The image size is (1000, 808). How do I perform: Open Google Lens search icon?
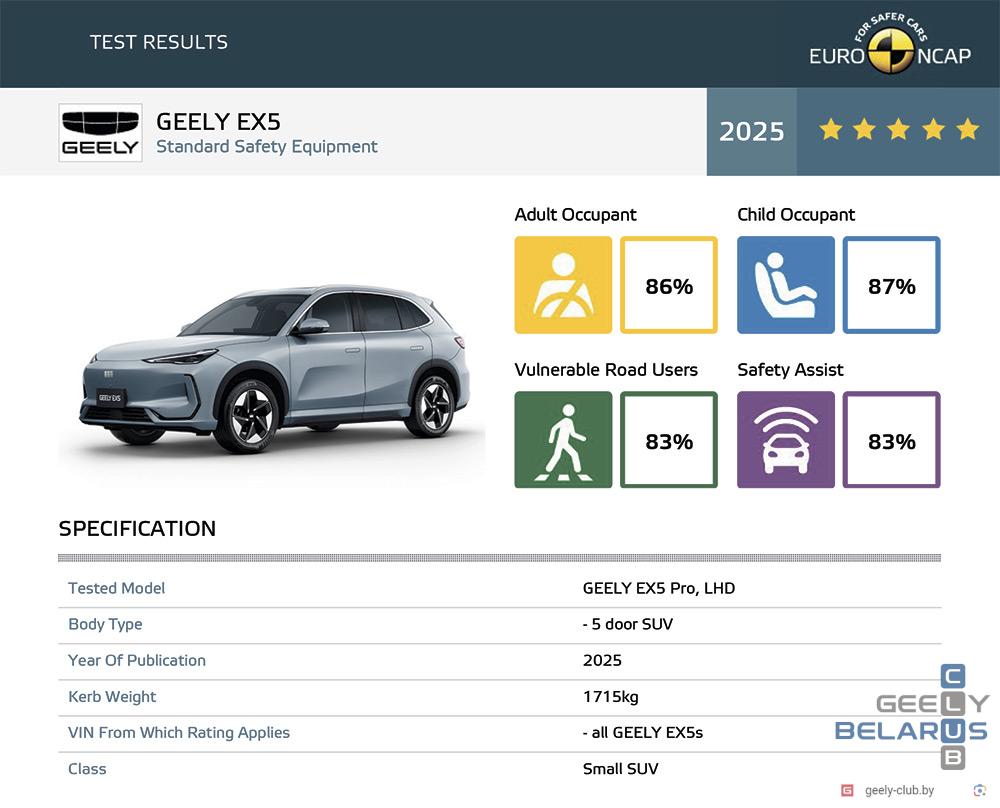979,790
